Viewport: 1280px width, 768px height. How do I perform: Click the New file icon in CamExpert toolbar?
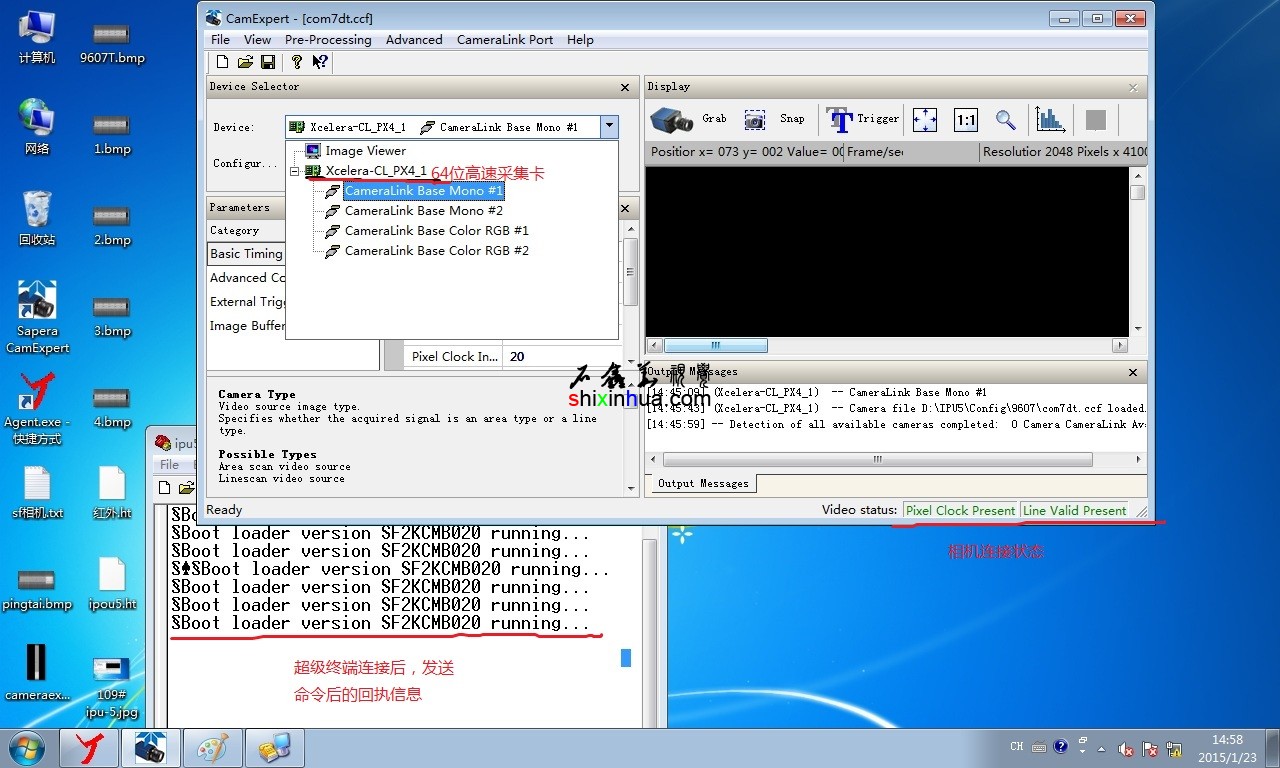click(x=223, y=62)
